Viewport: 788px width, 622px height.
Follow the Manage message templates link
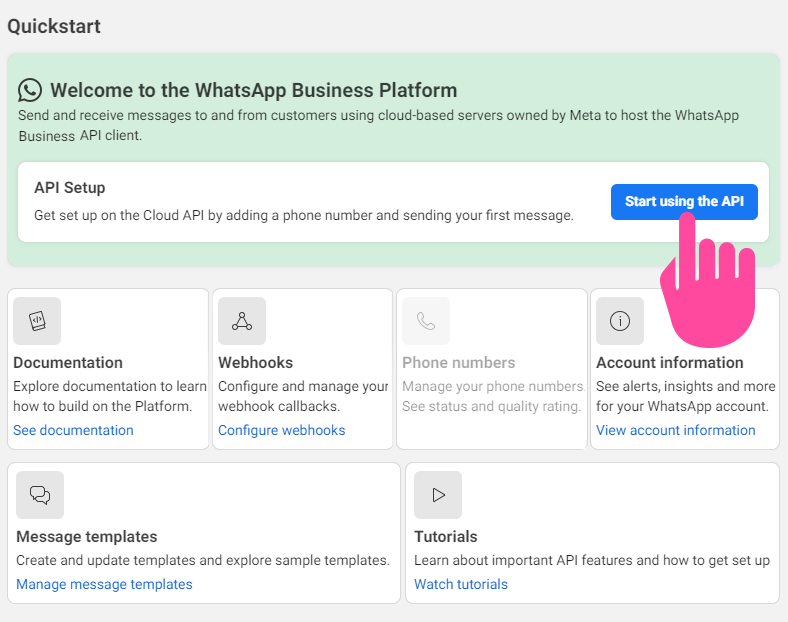pyautogui.click(x=104, y=584)
